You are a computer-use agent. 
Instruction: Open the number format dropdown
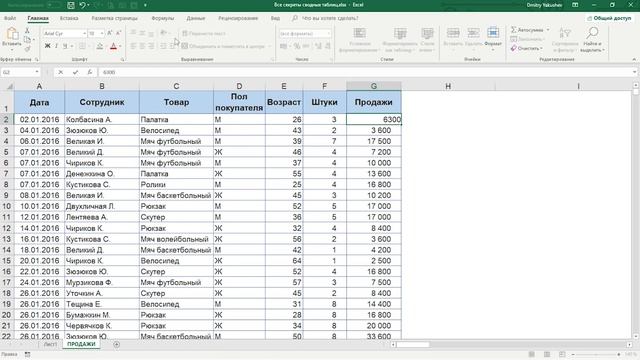(x=328, y=33)
